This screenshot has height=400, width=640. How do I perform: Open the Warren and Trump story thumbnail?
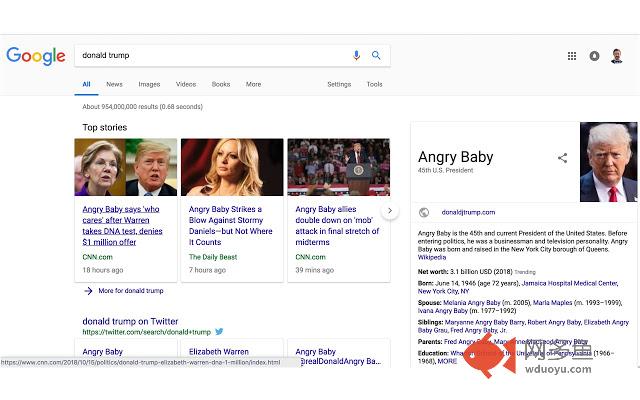click(x=126, y=167)
